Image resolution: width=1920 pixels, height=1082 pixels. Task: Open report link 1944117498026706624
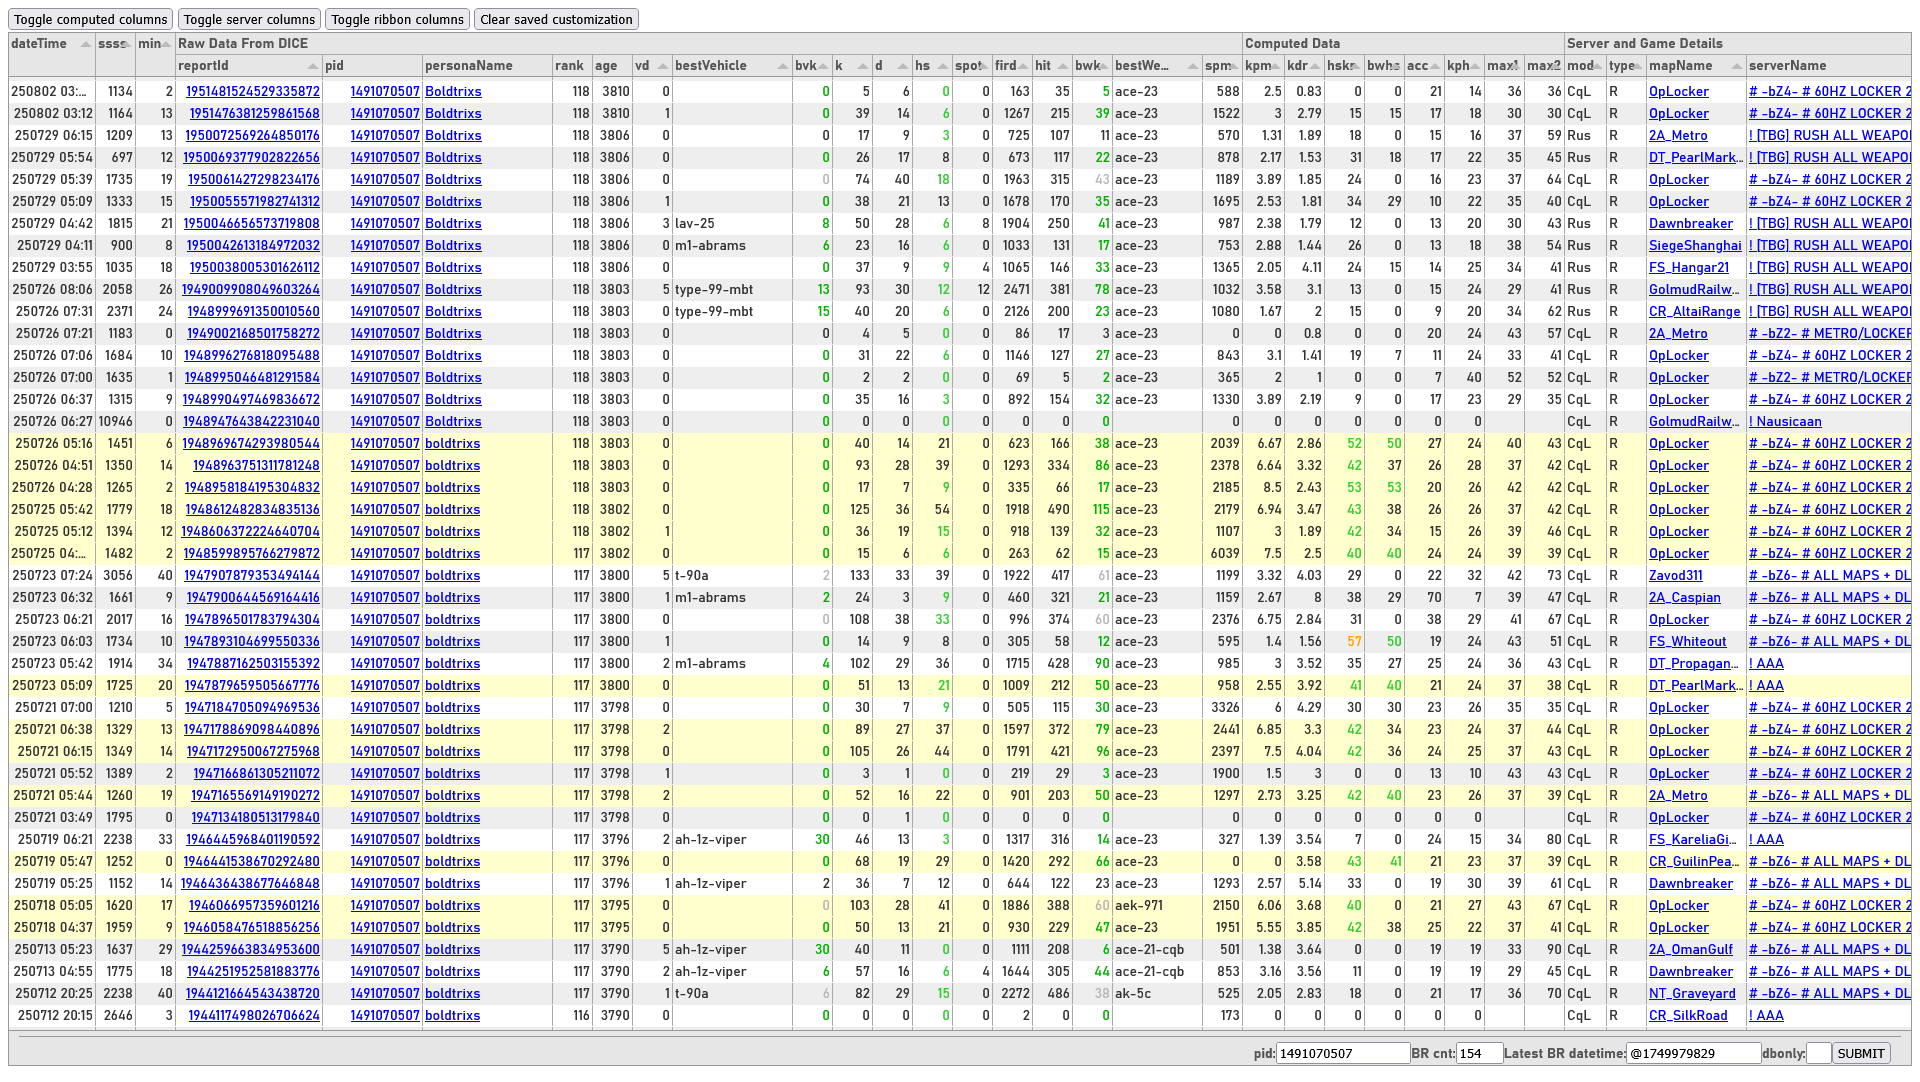(x=254, y=1016)
